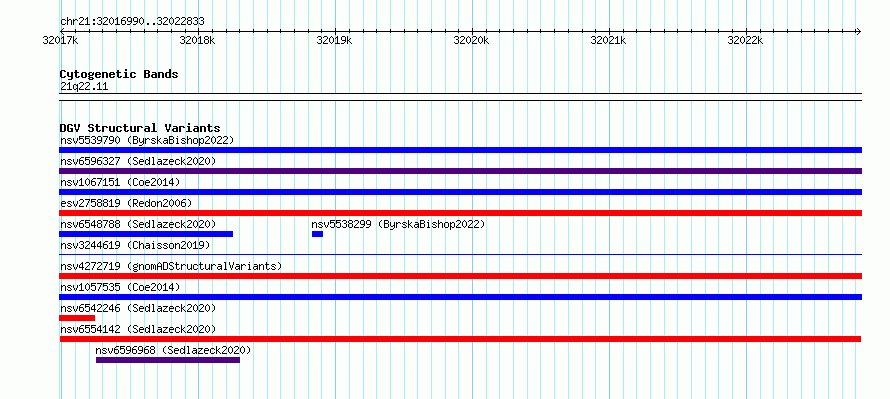Click the chr21:32016990..32022833 coordinates text
The image size is (890, 399).
click(132, 22)
